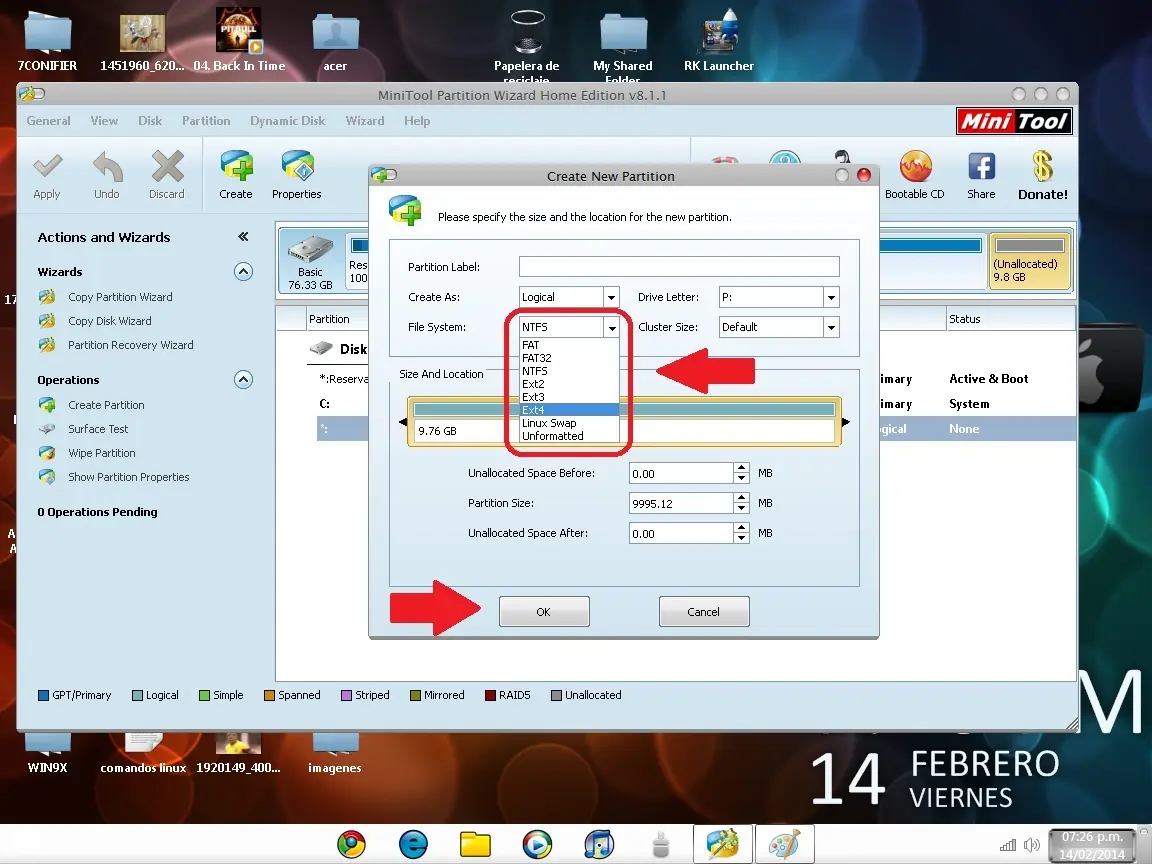Viewport: 1152px width, 864px height.
Task: Open the Dynamic Disk menu
Action: [x=287, y=120]
